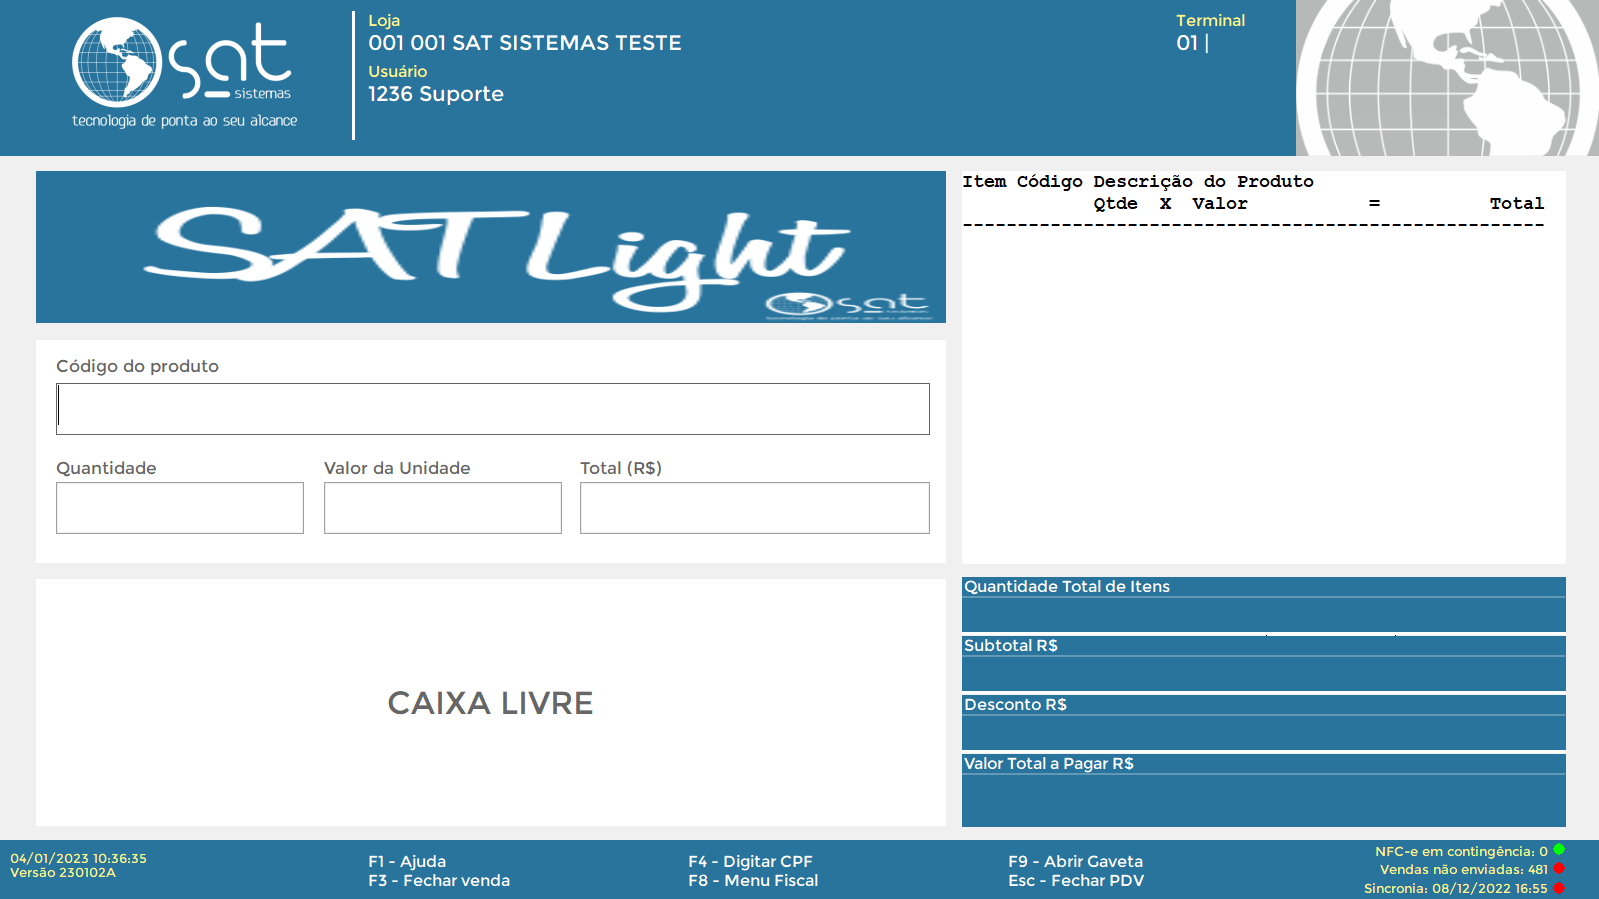1599x899 pixels.
Task: Click the SAT Light banner
Action: [x=490, y=247]
